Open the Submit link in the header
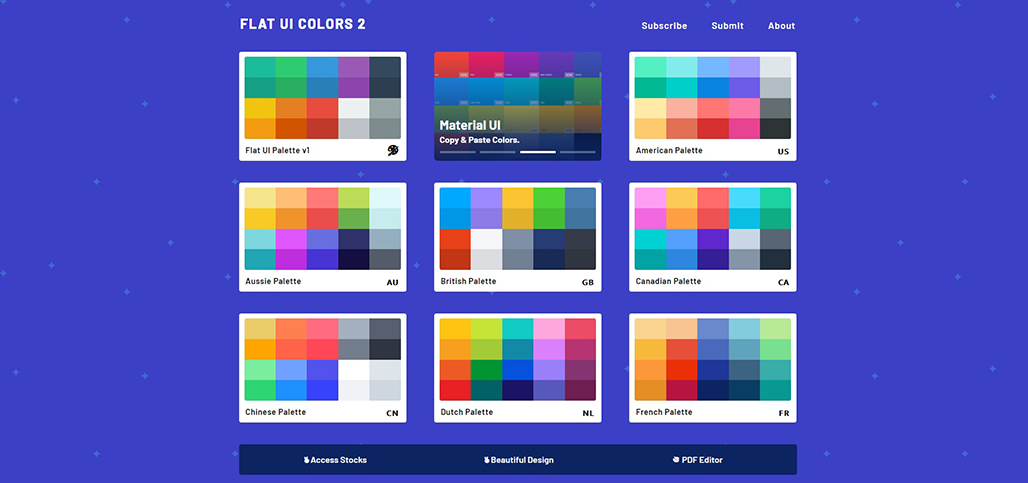Screen dimensions: 1028x483 [x=728, y=26]
